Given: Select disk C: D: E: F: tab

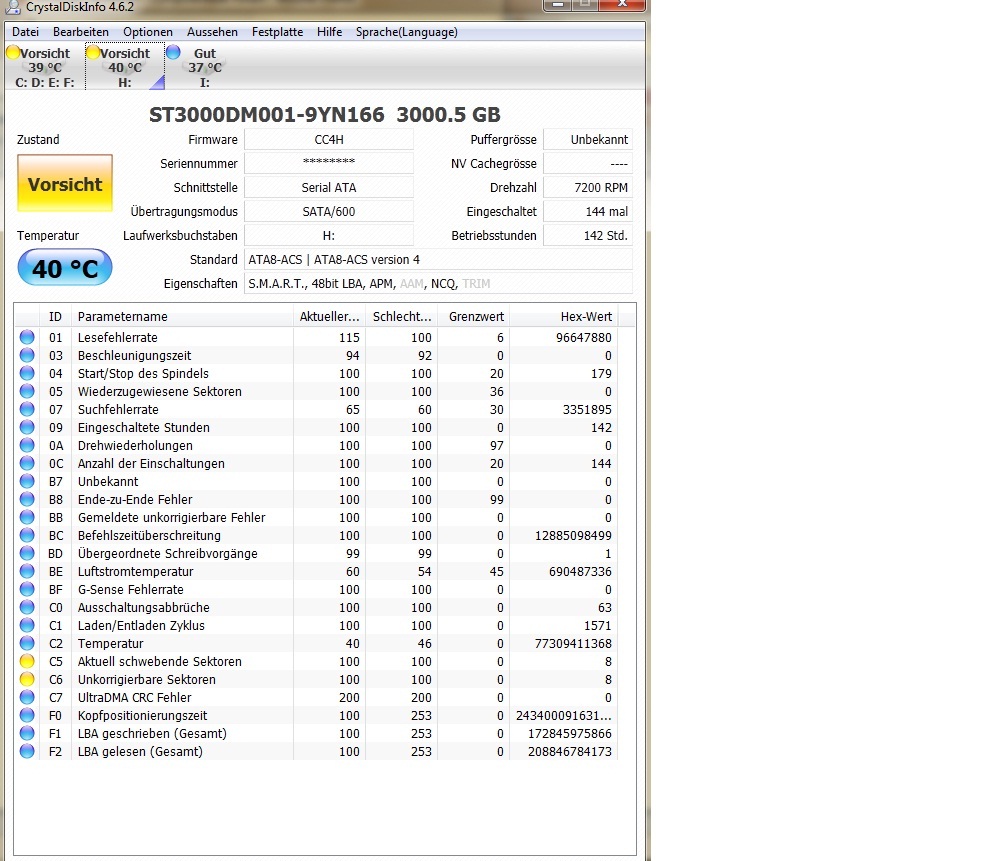Looking at the screenshot, I should pos(44,67).
